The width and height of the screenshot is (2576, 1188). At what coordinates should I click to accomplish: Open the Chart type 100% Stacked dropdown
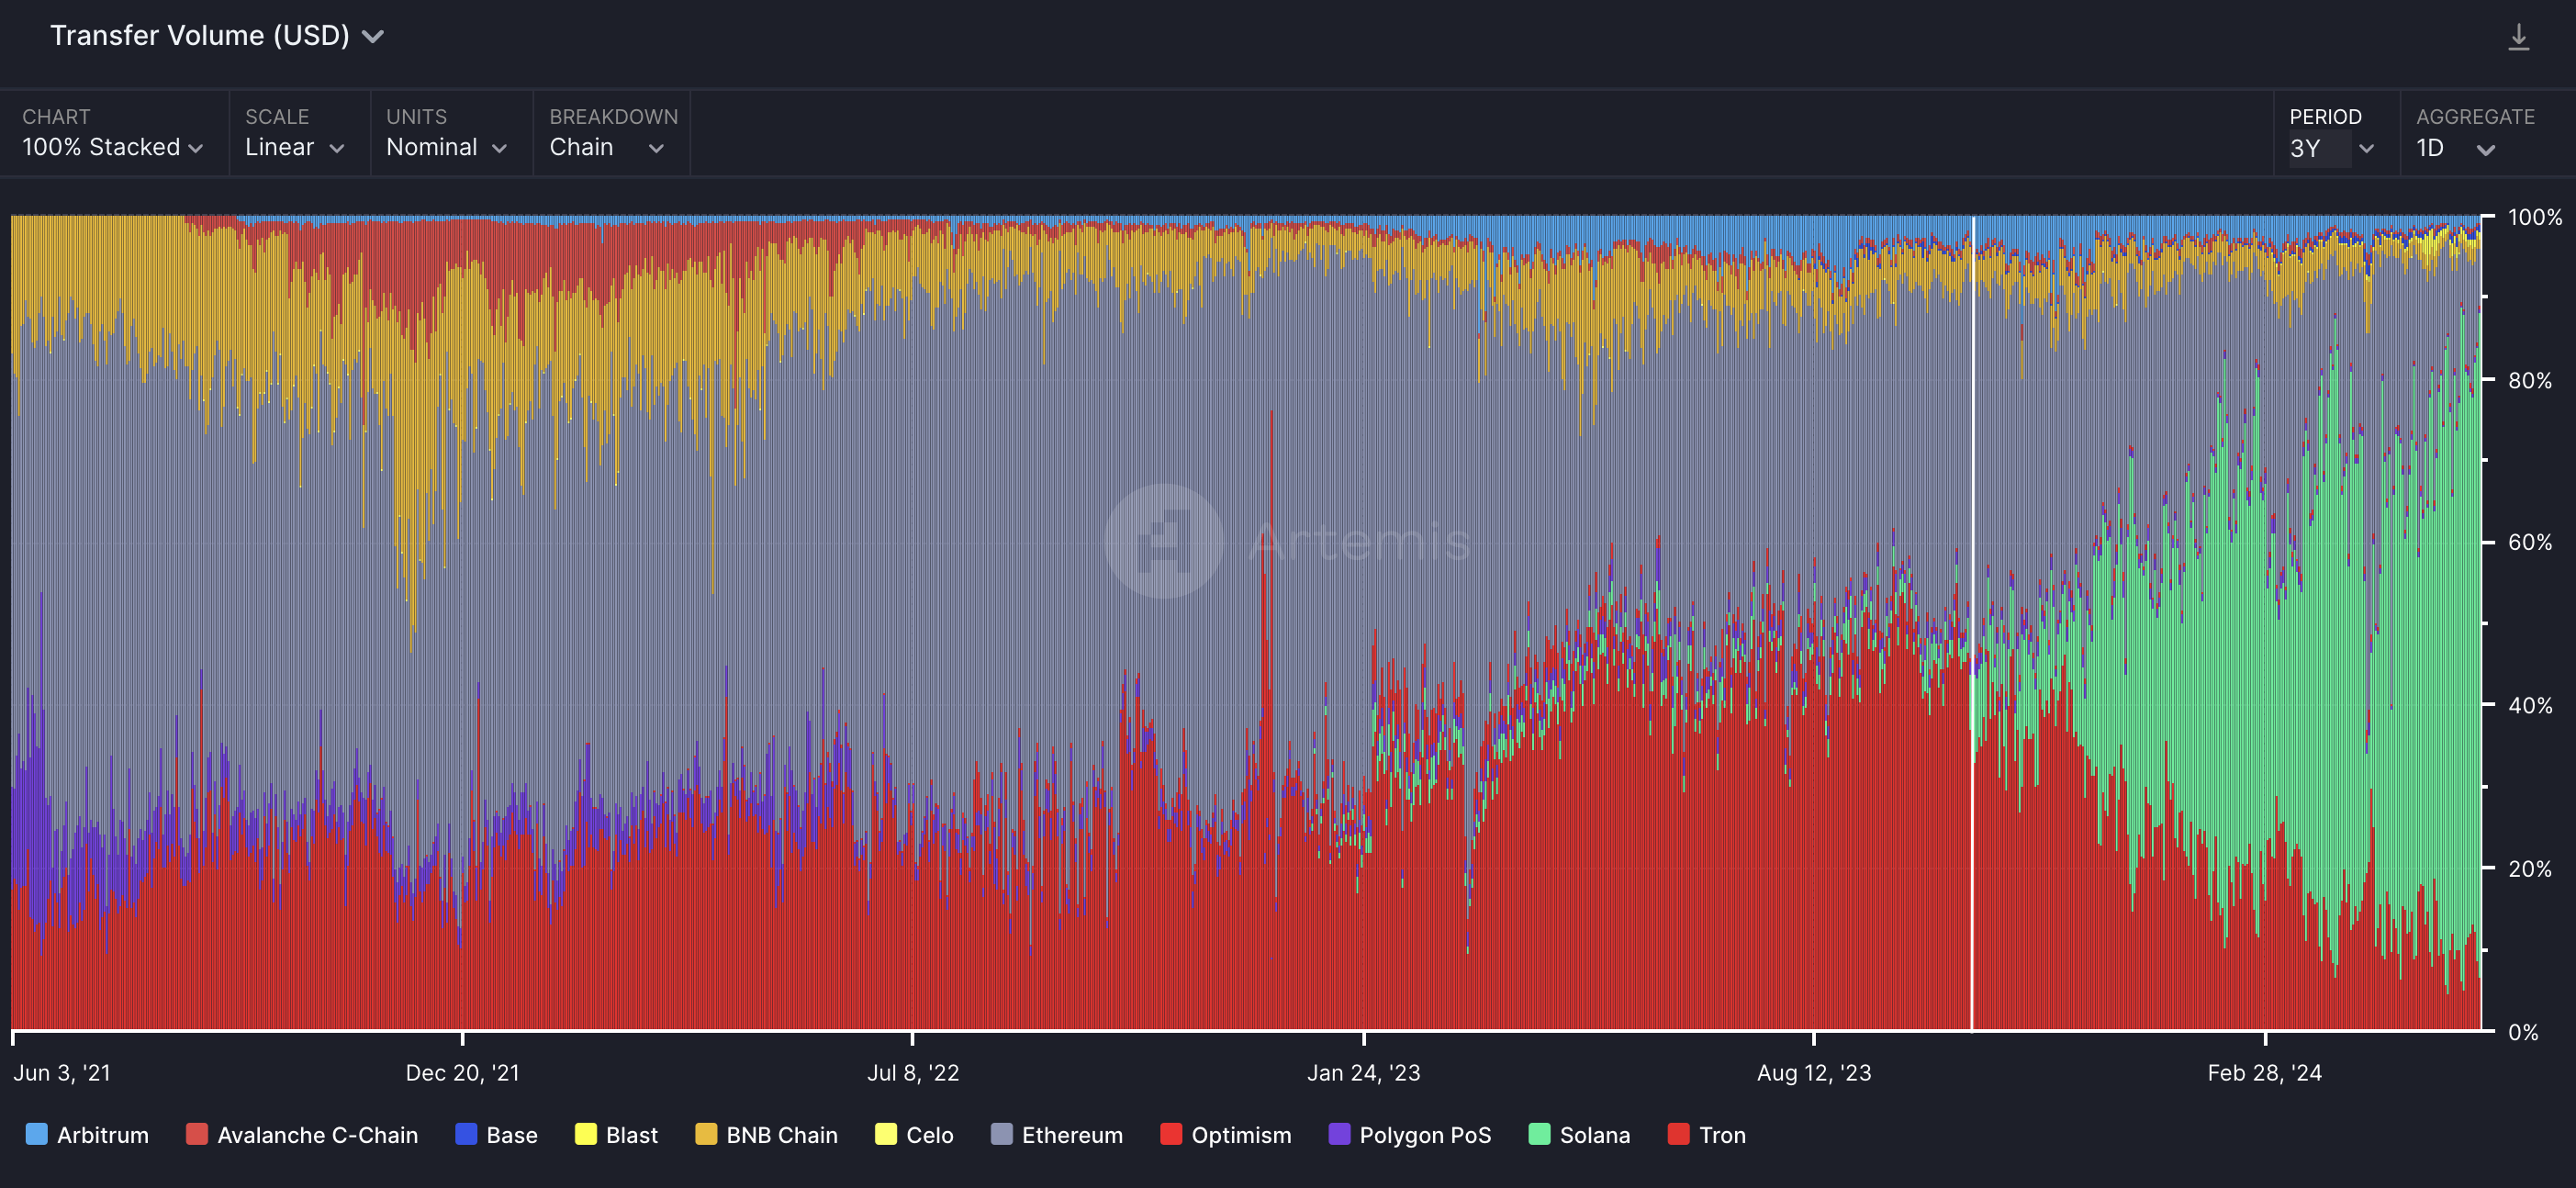[112, 147]
